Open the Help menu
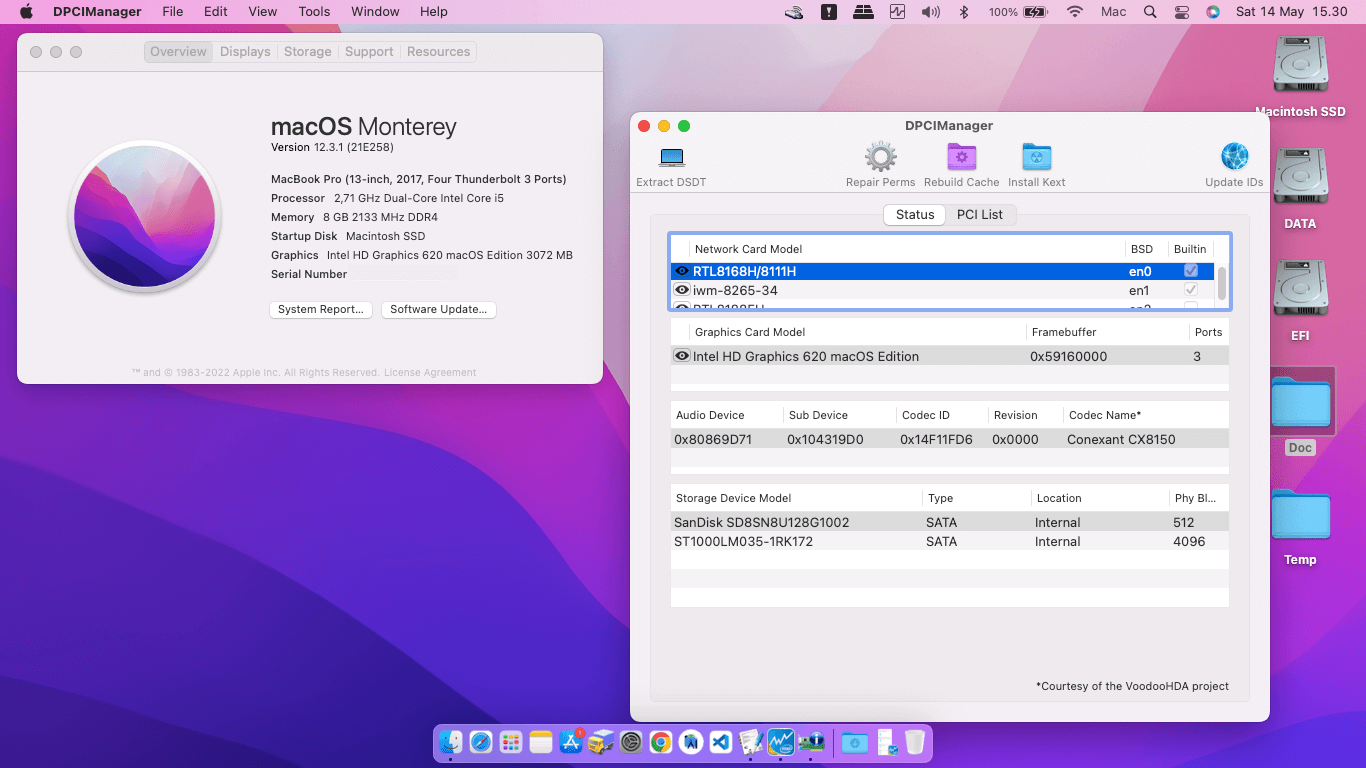The image size is (1366, 768). 433,12
